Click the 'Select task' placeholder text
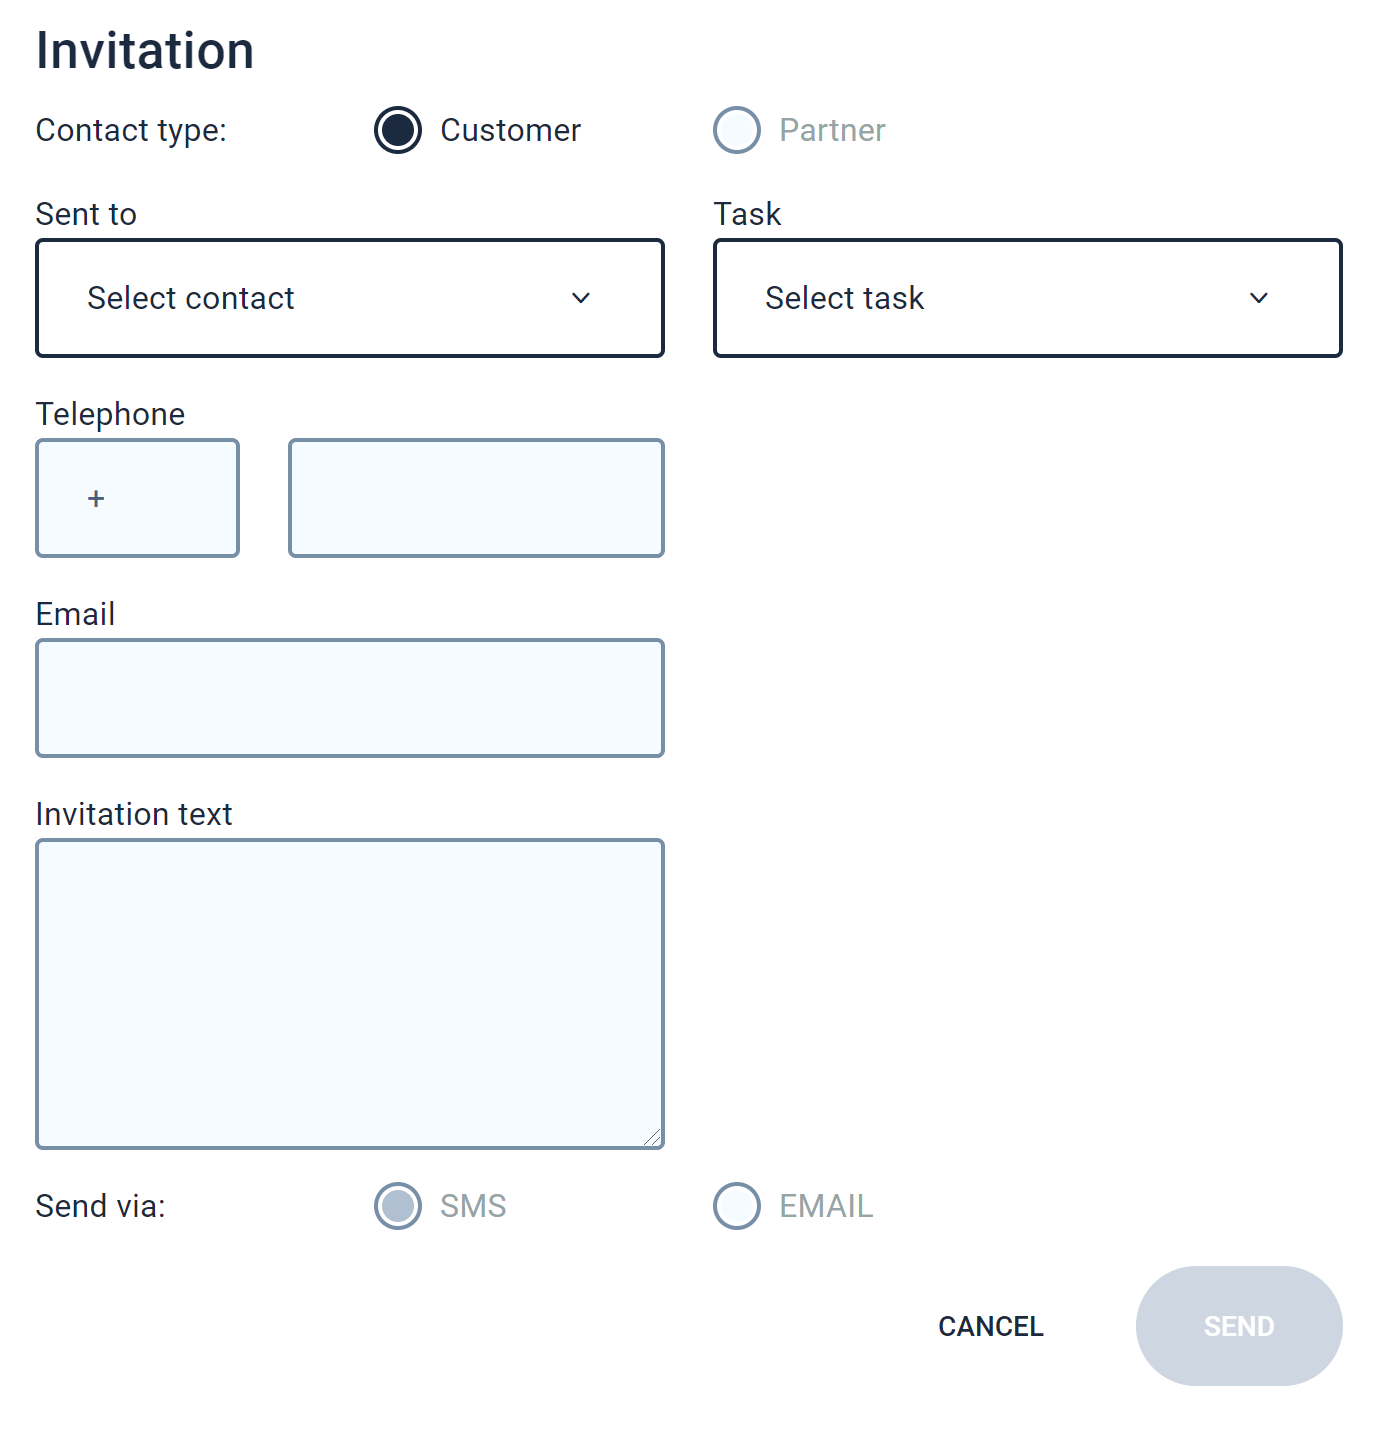The image size is (1381, 1435). [x=844, y=298]
